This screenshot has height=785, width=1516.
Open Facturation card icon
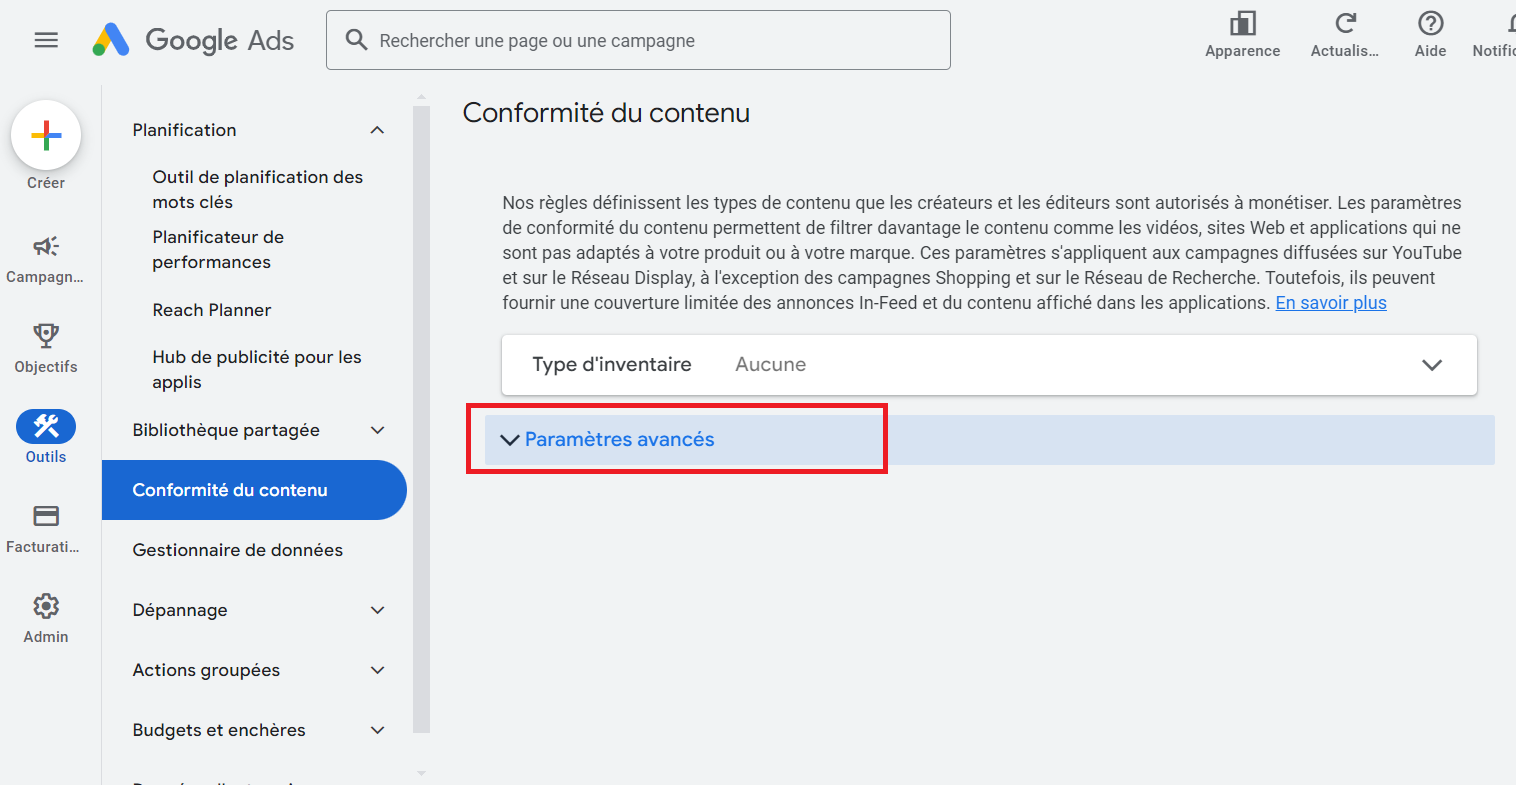pyautogui.click(x=46, y=516)
